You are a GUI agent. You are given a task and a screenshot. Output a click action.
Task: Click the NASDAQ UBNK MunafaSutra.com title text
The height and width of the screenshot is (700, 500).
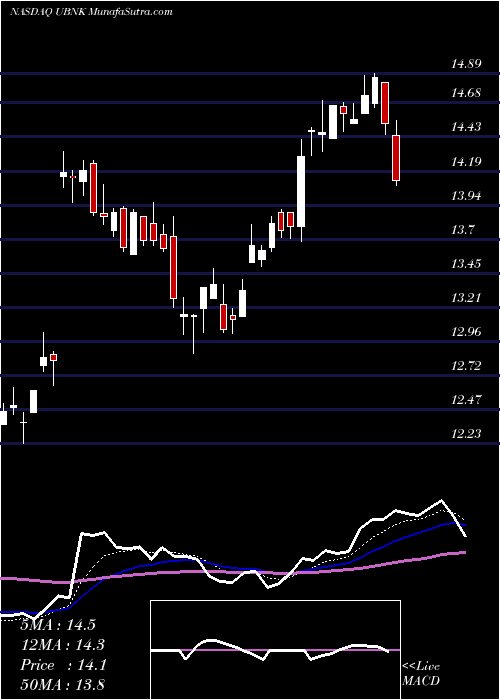91,12
